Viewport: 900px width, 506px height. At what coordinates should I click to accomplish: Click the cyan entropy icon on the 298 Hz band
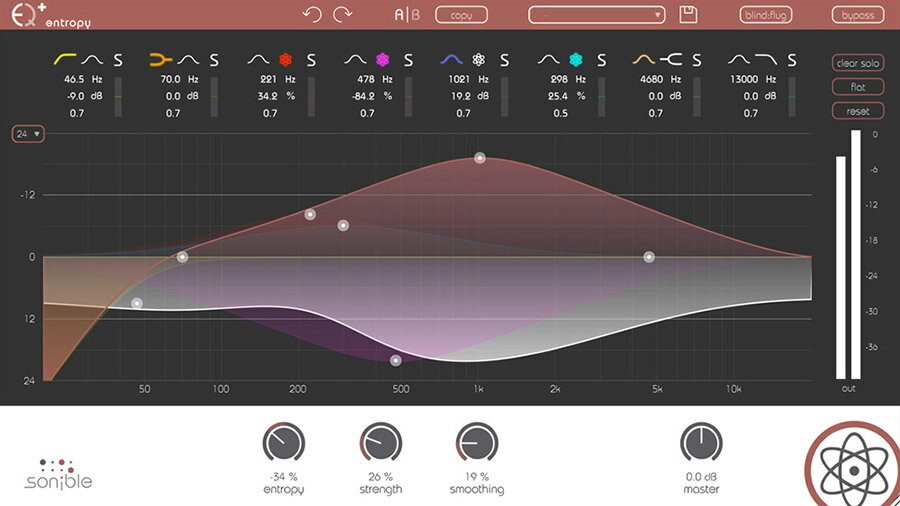pyautogui.click(x=574, y=60)
